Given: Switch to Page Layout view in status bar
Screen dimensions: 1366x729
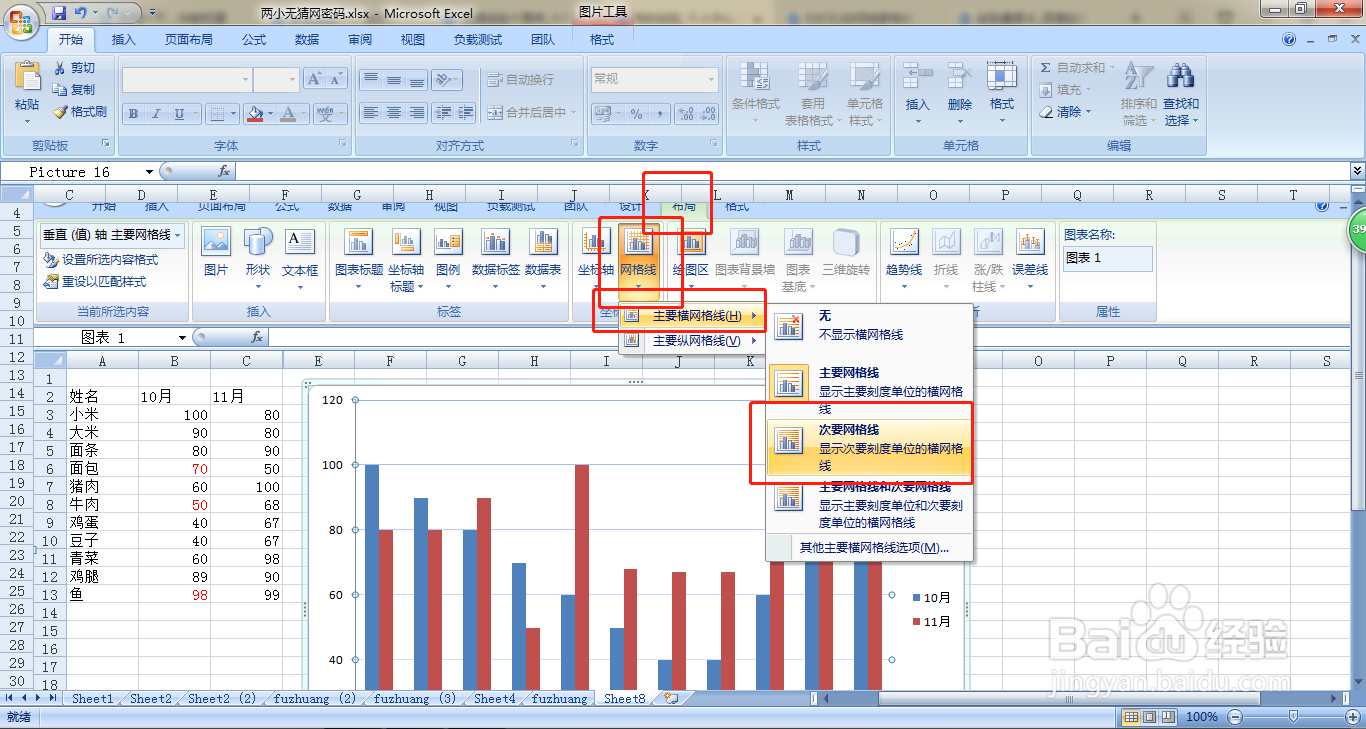Looking at the screenshot, I should point(1150,716).
